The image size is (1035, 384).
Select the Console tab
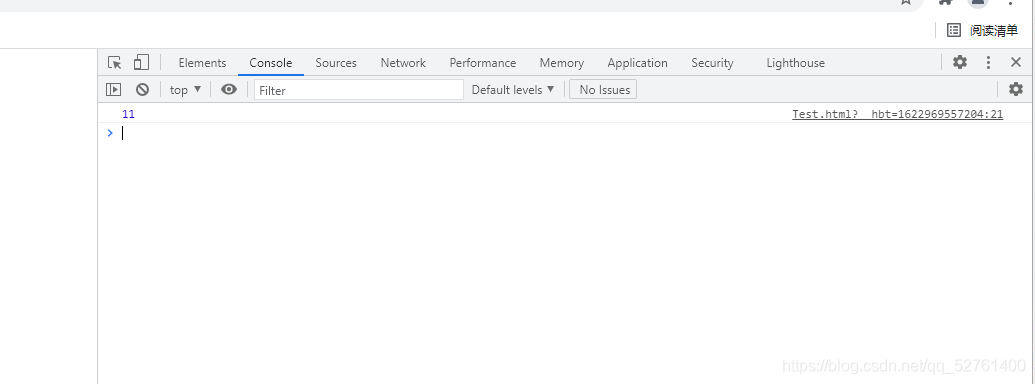[x=271, y=63]
